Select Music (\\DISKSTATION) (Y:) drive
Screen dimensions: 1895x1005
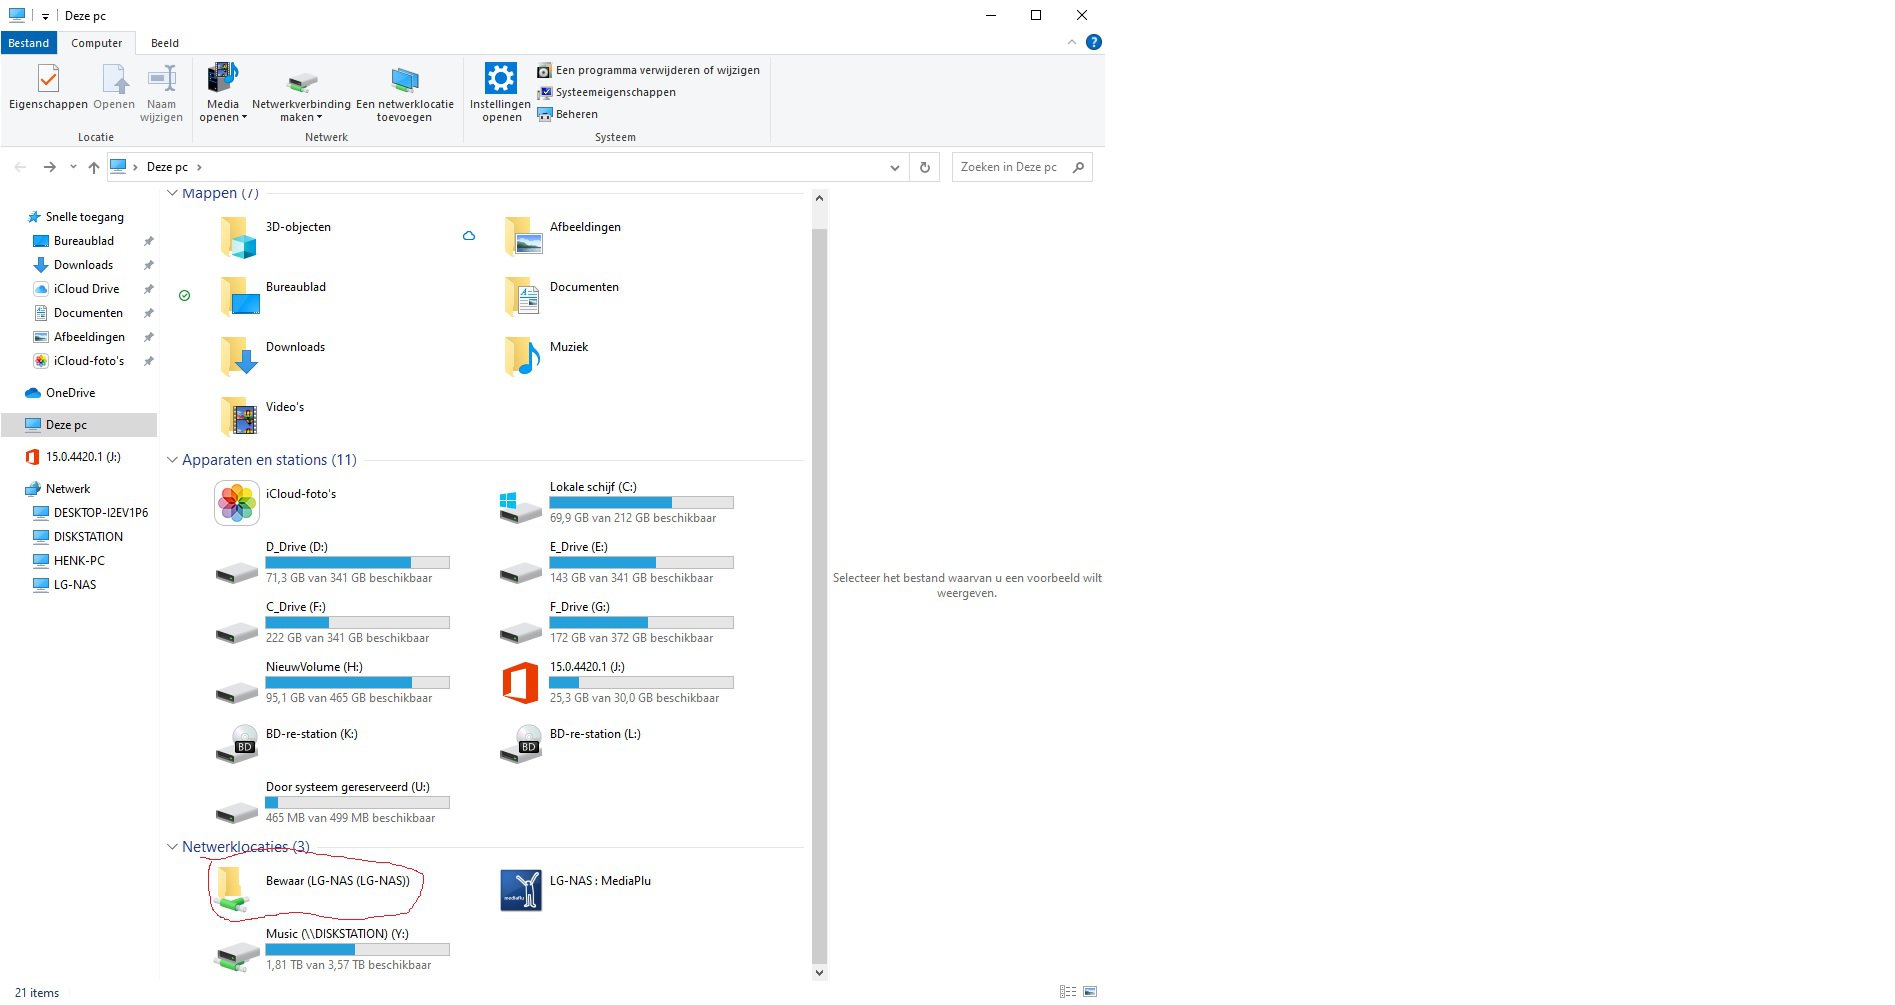coord(333,950)
